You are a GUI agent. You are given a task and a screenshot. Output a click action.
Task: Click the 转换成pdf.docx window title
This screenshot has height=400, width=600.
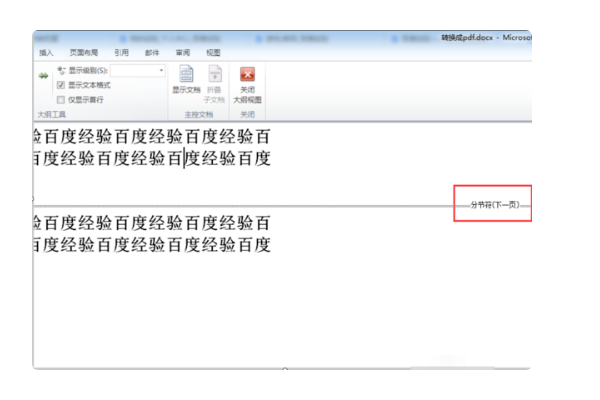(x=467, y=38)
